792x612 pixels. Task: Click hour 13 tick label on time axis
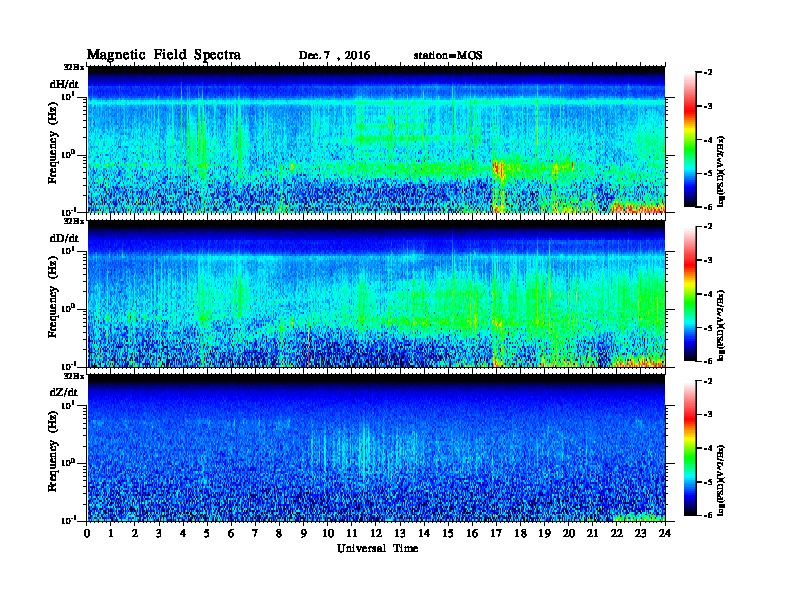point(400,534)
